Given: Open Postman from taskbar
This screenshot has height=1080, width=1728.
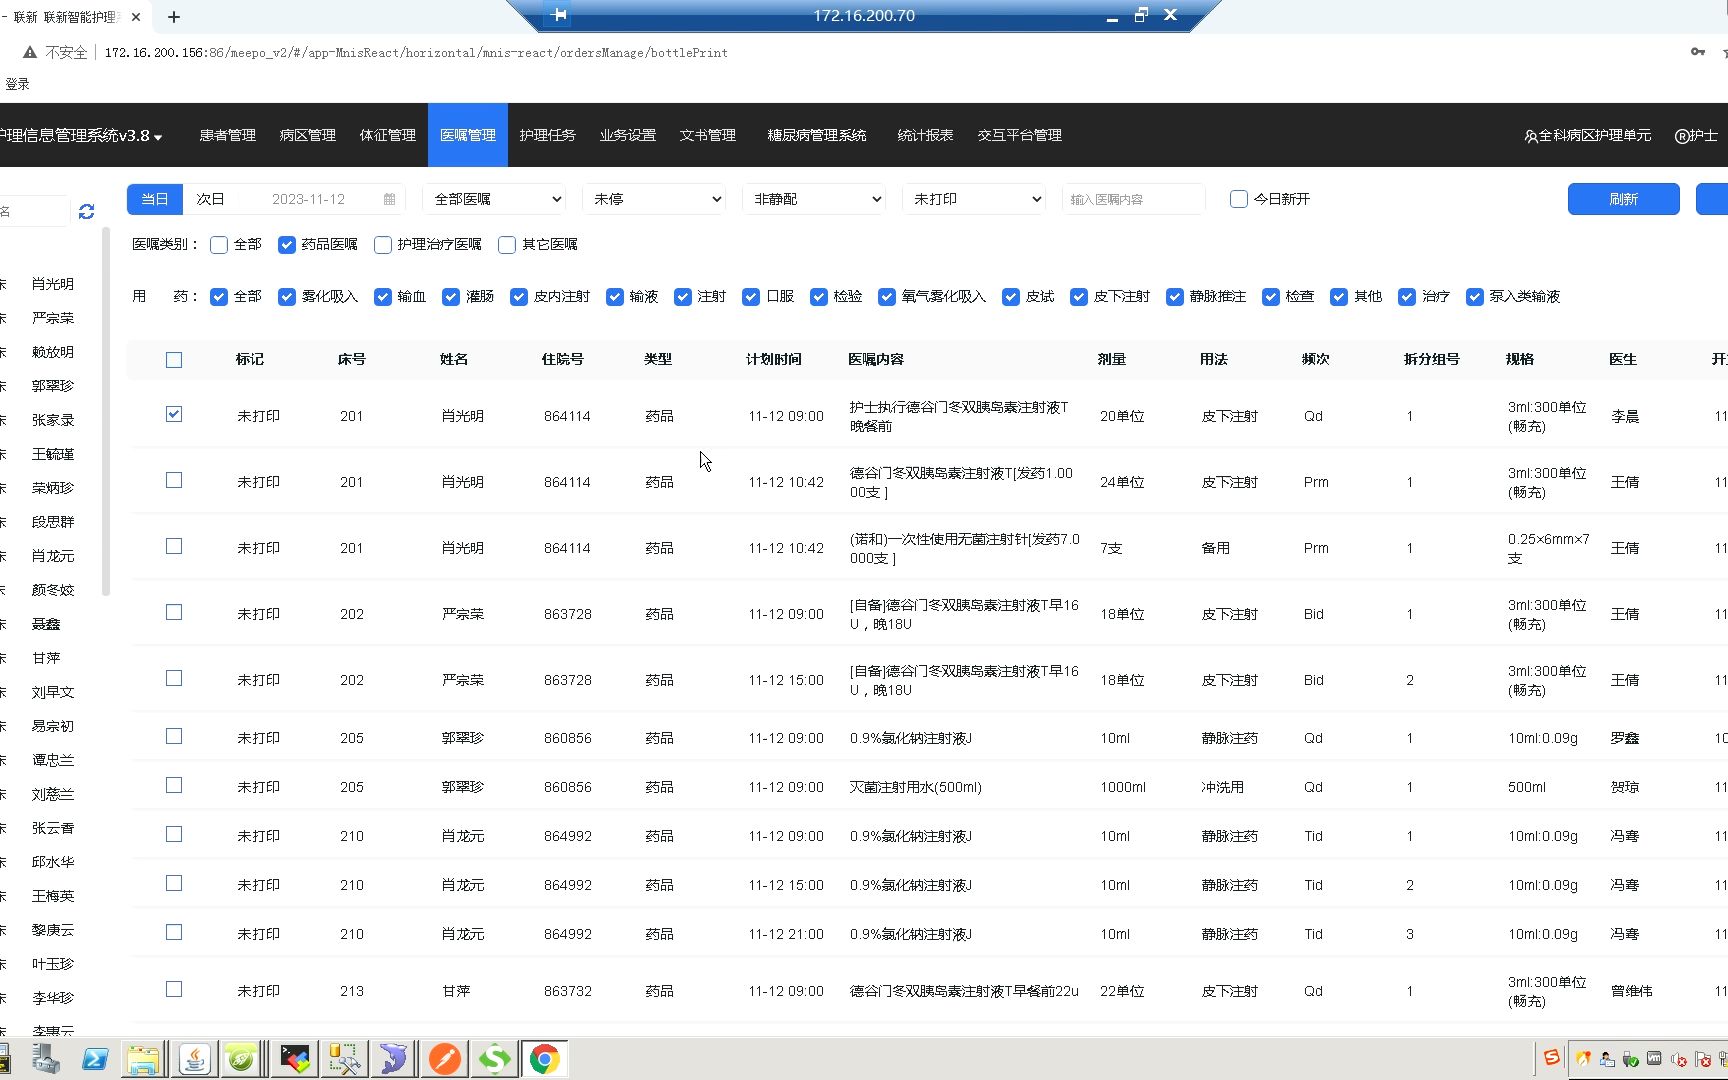Looking at the screenshot, I should (445, 1059).
